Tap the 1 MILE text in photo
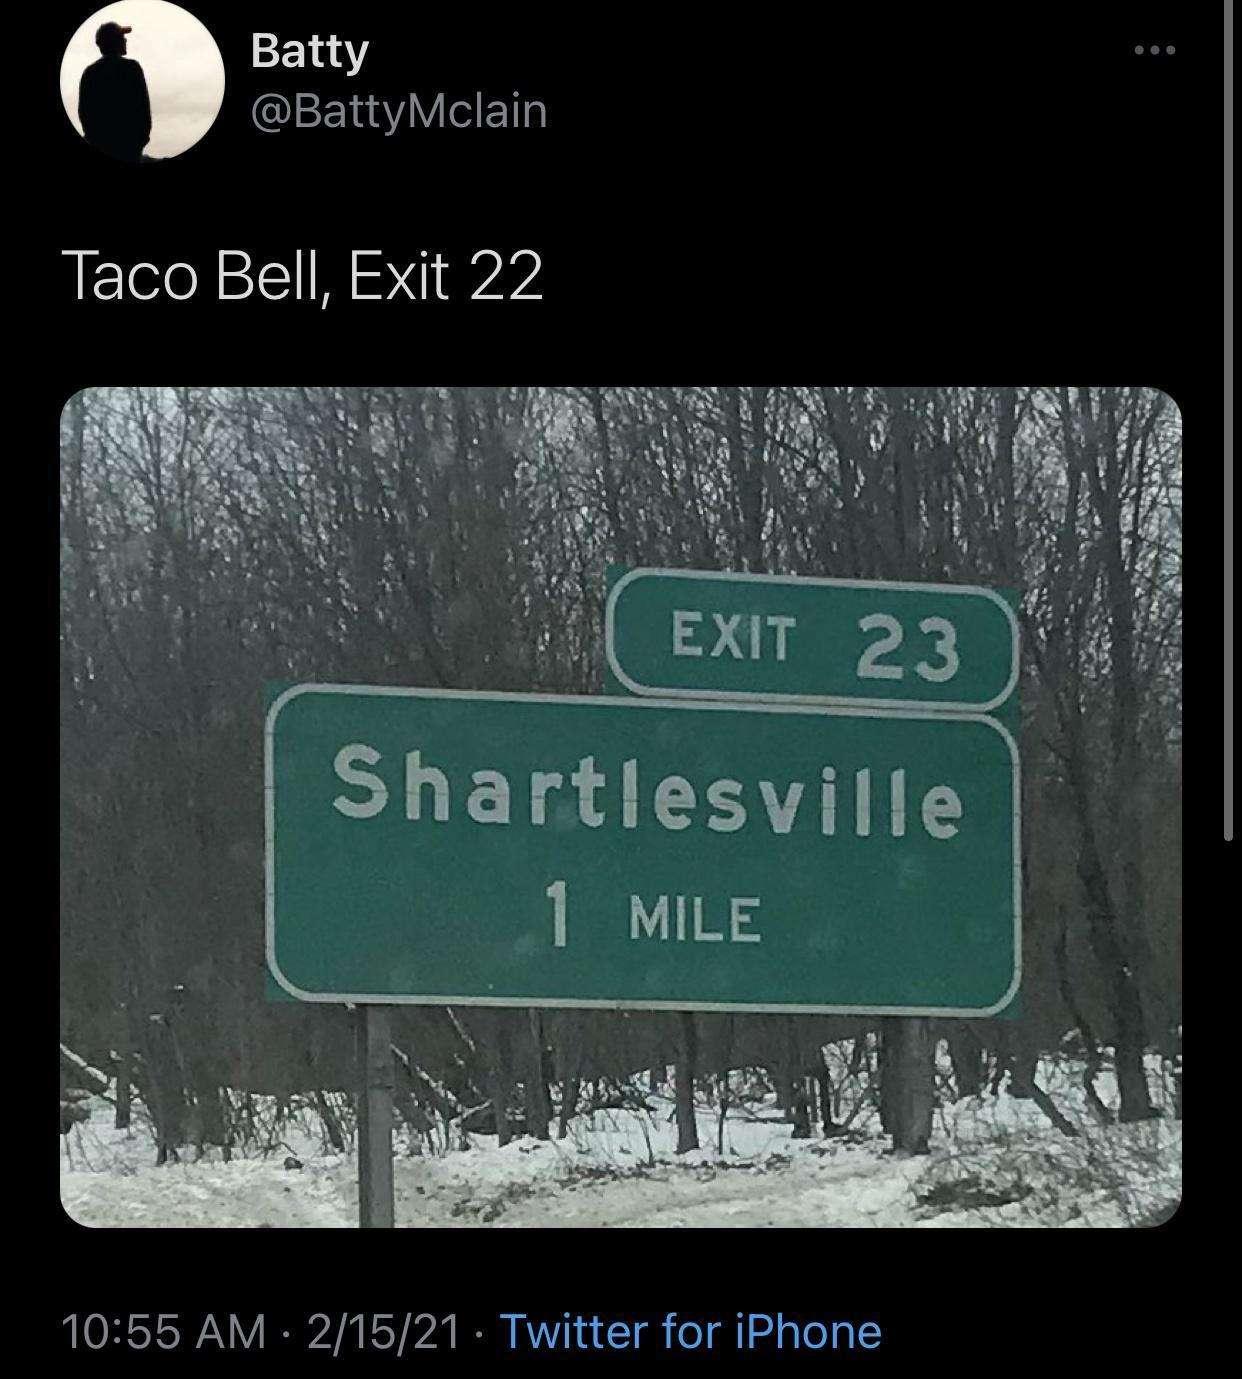1242x1379 pixels. (653, 917)
